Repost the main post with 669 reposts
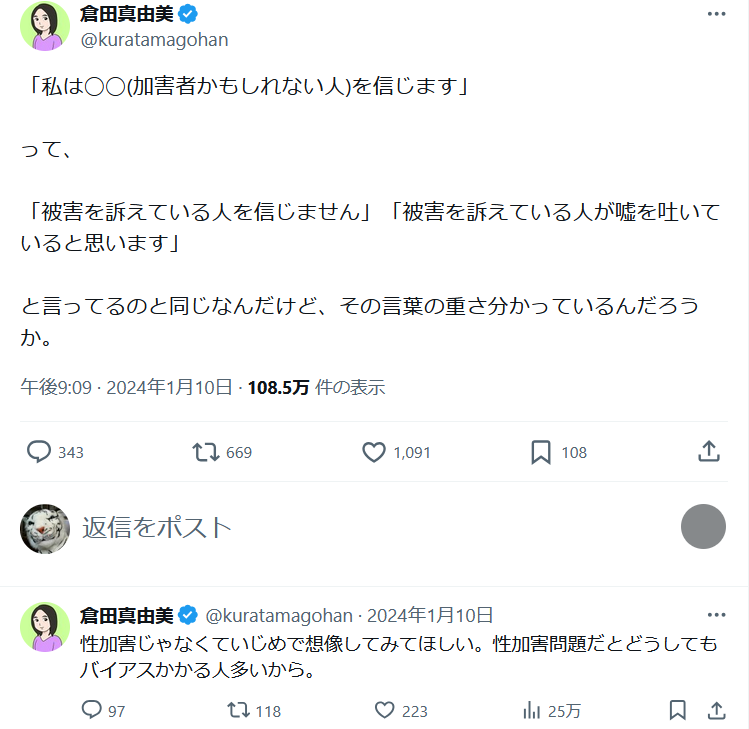 pyautogui.click(x=206, y=452)
